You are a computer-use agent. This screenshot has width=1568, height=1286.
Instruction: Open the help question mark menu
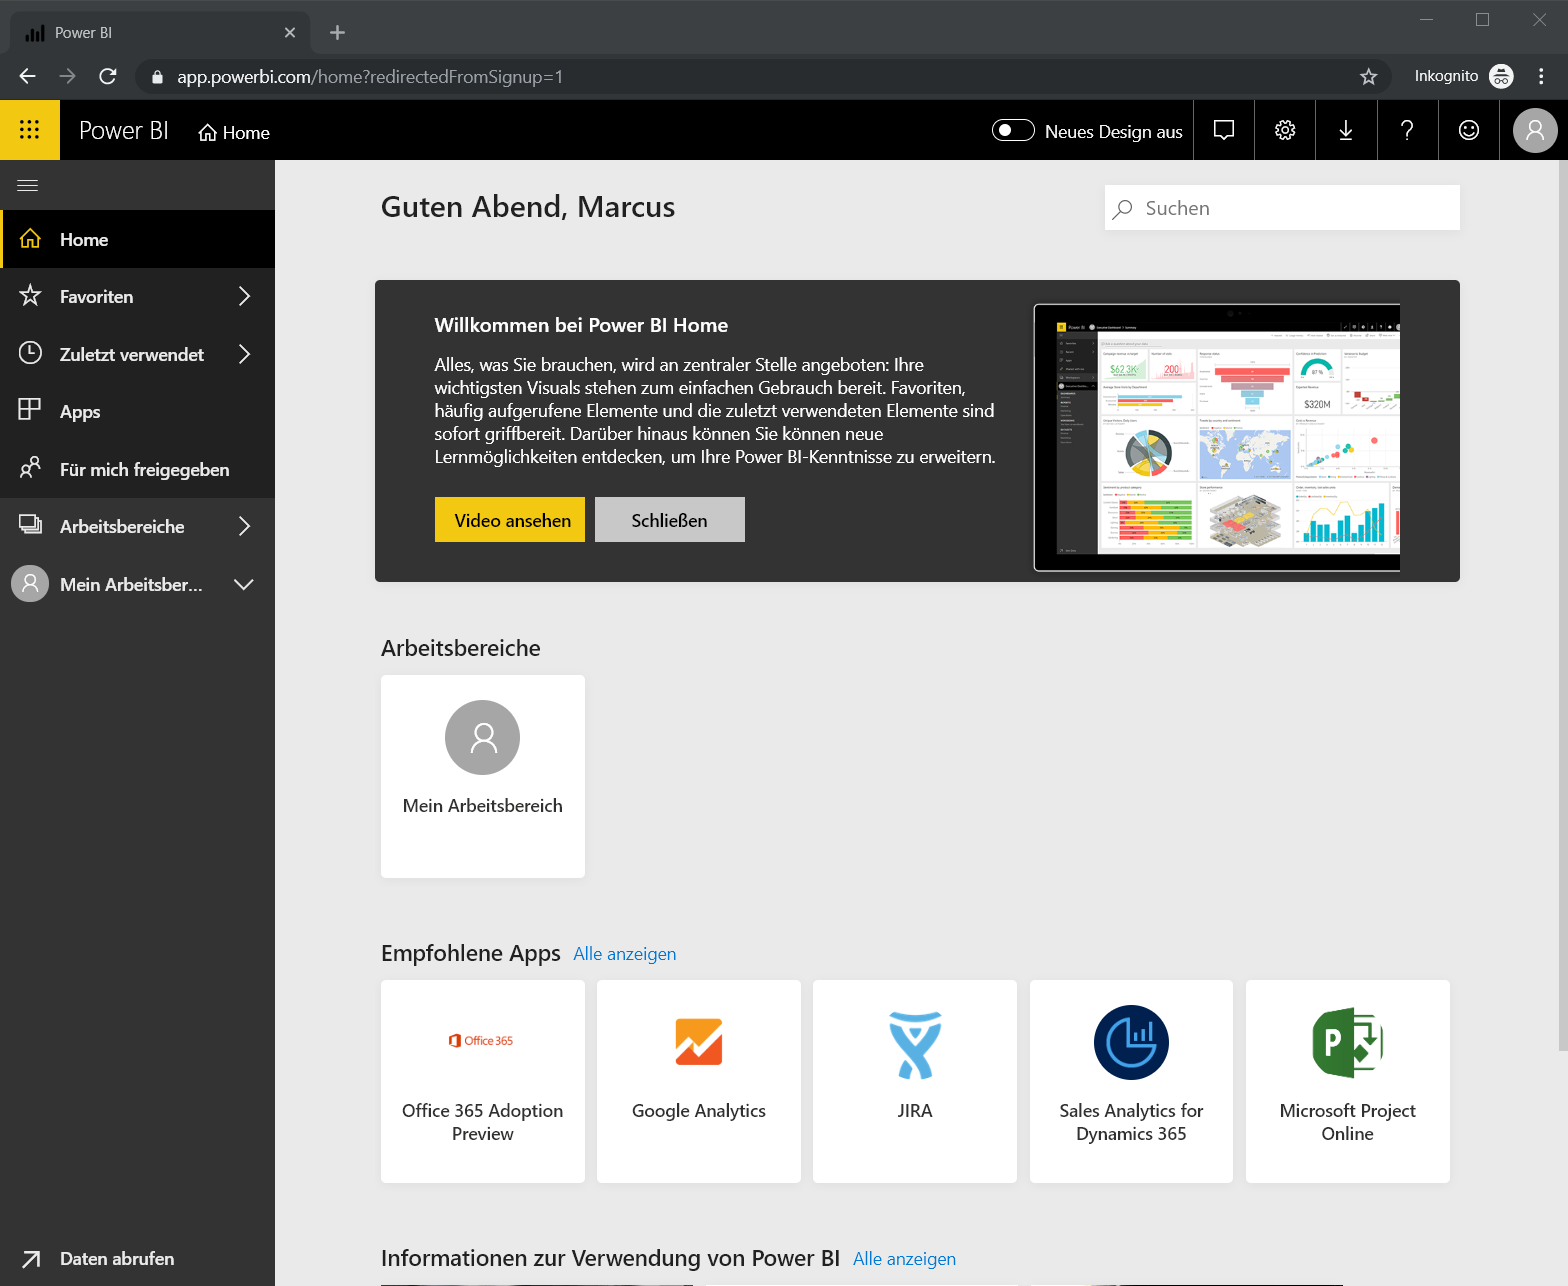click(1407, 130)
